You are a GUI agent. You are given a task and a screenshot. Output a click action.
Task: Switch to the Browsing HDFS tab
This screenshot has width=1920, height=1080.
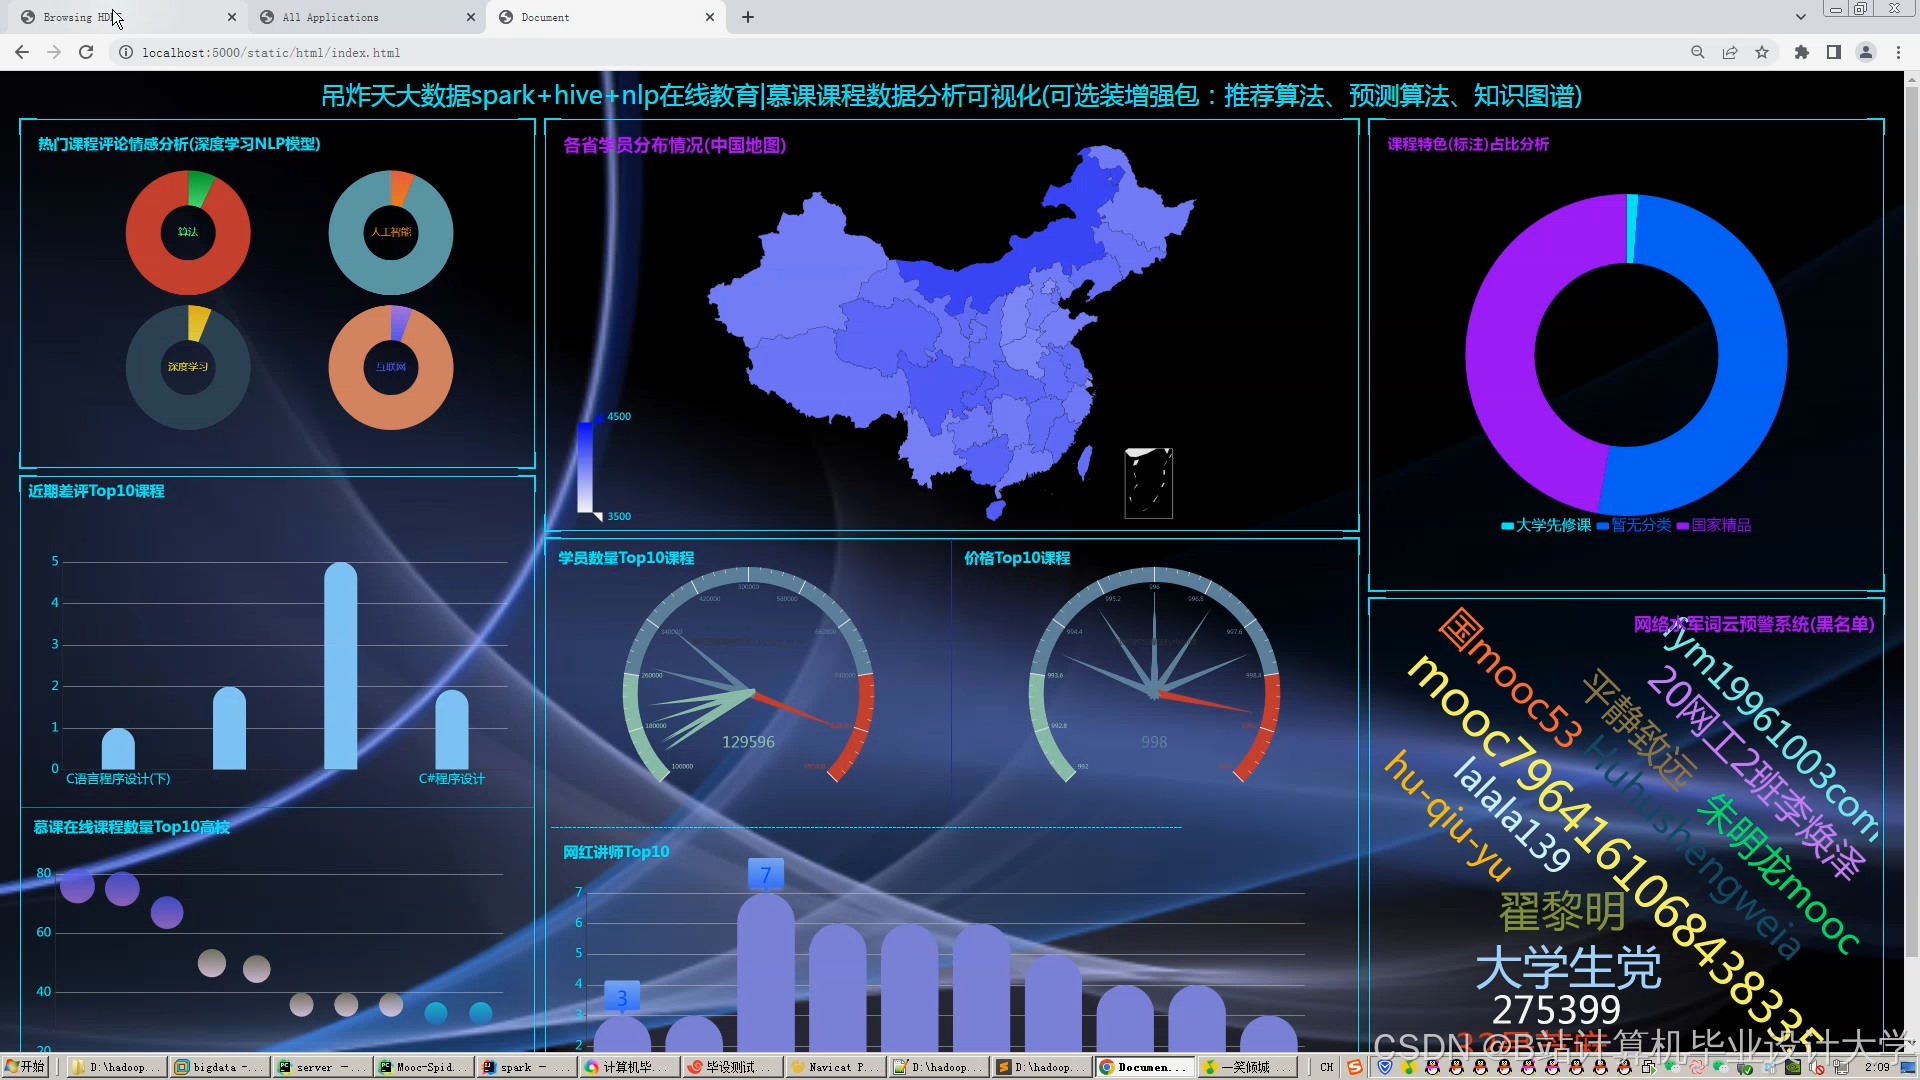point(120,17)
